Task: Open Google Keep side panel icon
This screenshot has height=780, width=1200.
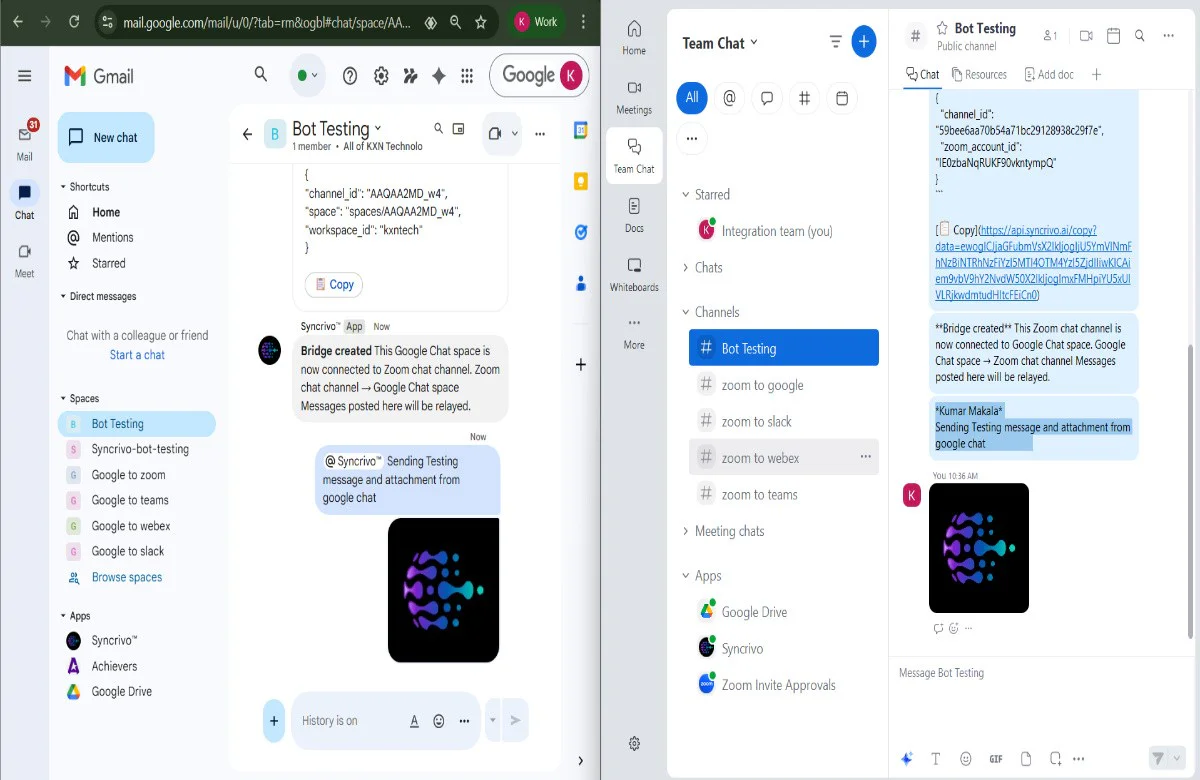Action: coord(580,181)
